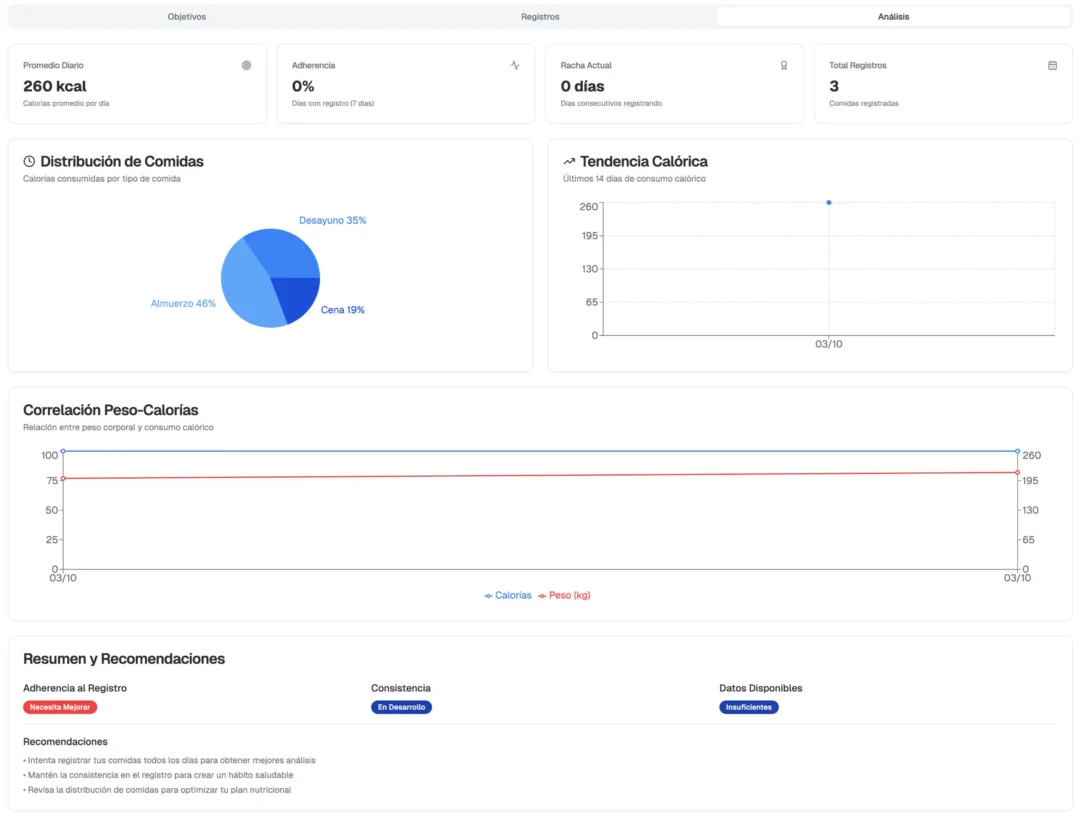Open the Registros tab
1080x826 pixels.
point(540,17)
